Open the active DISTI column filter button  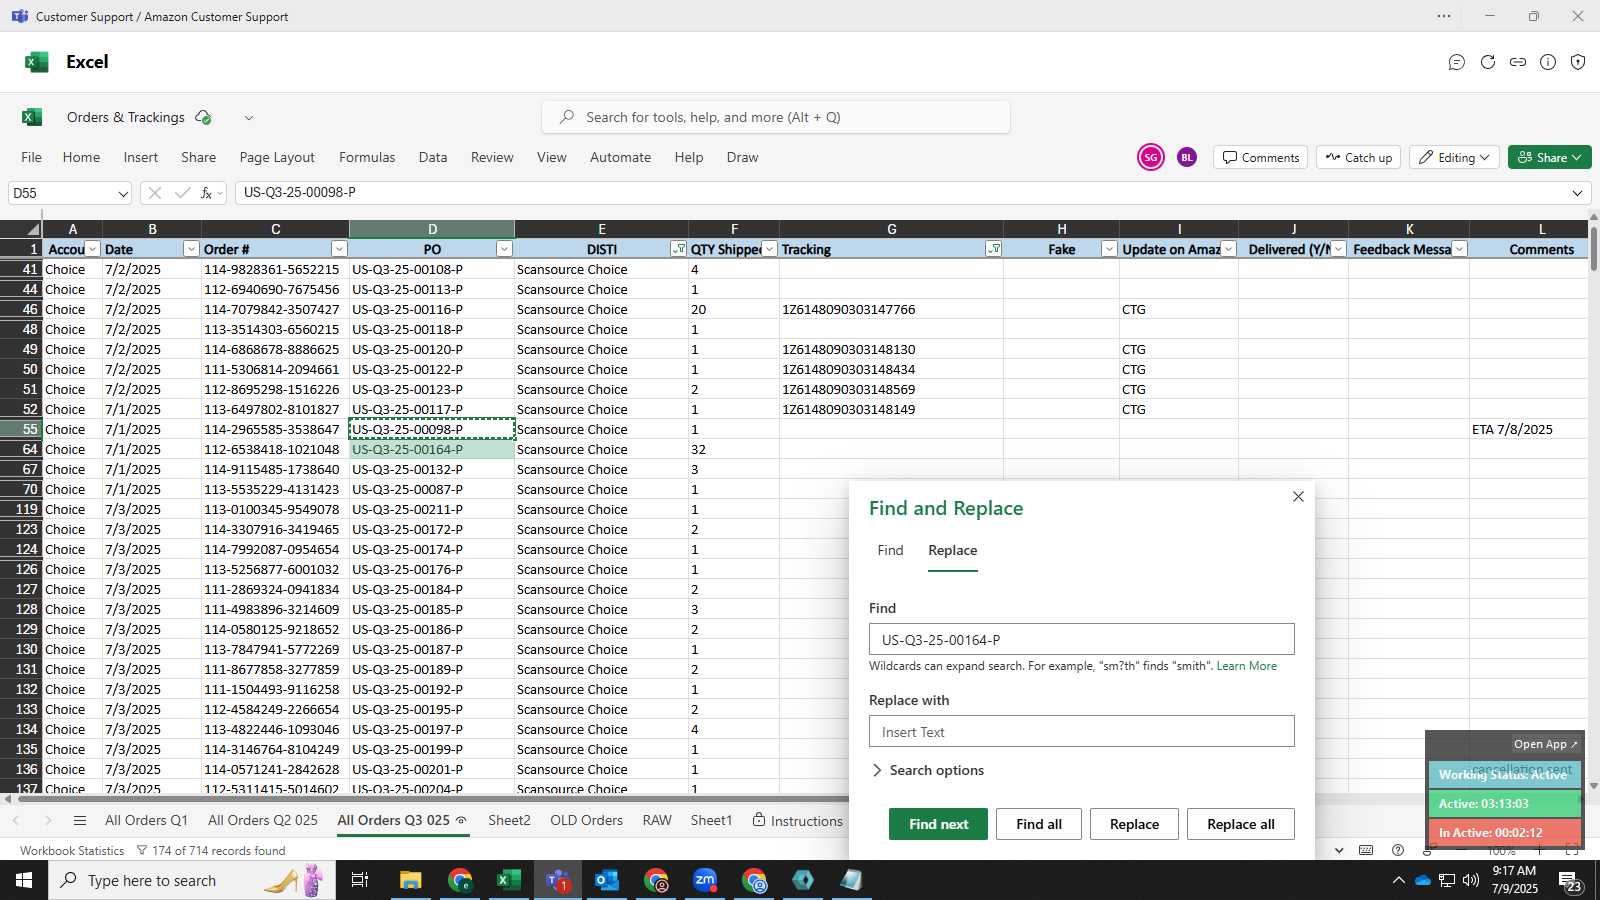coord(679,249)
